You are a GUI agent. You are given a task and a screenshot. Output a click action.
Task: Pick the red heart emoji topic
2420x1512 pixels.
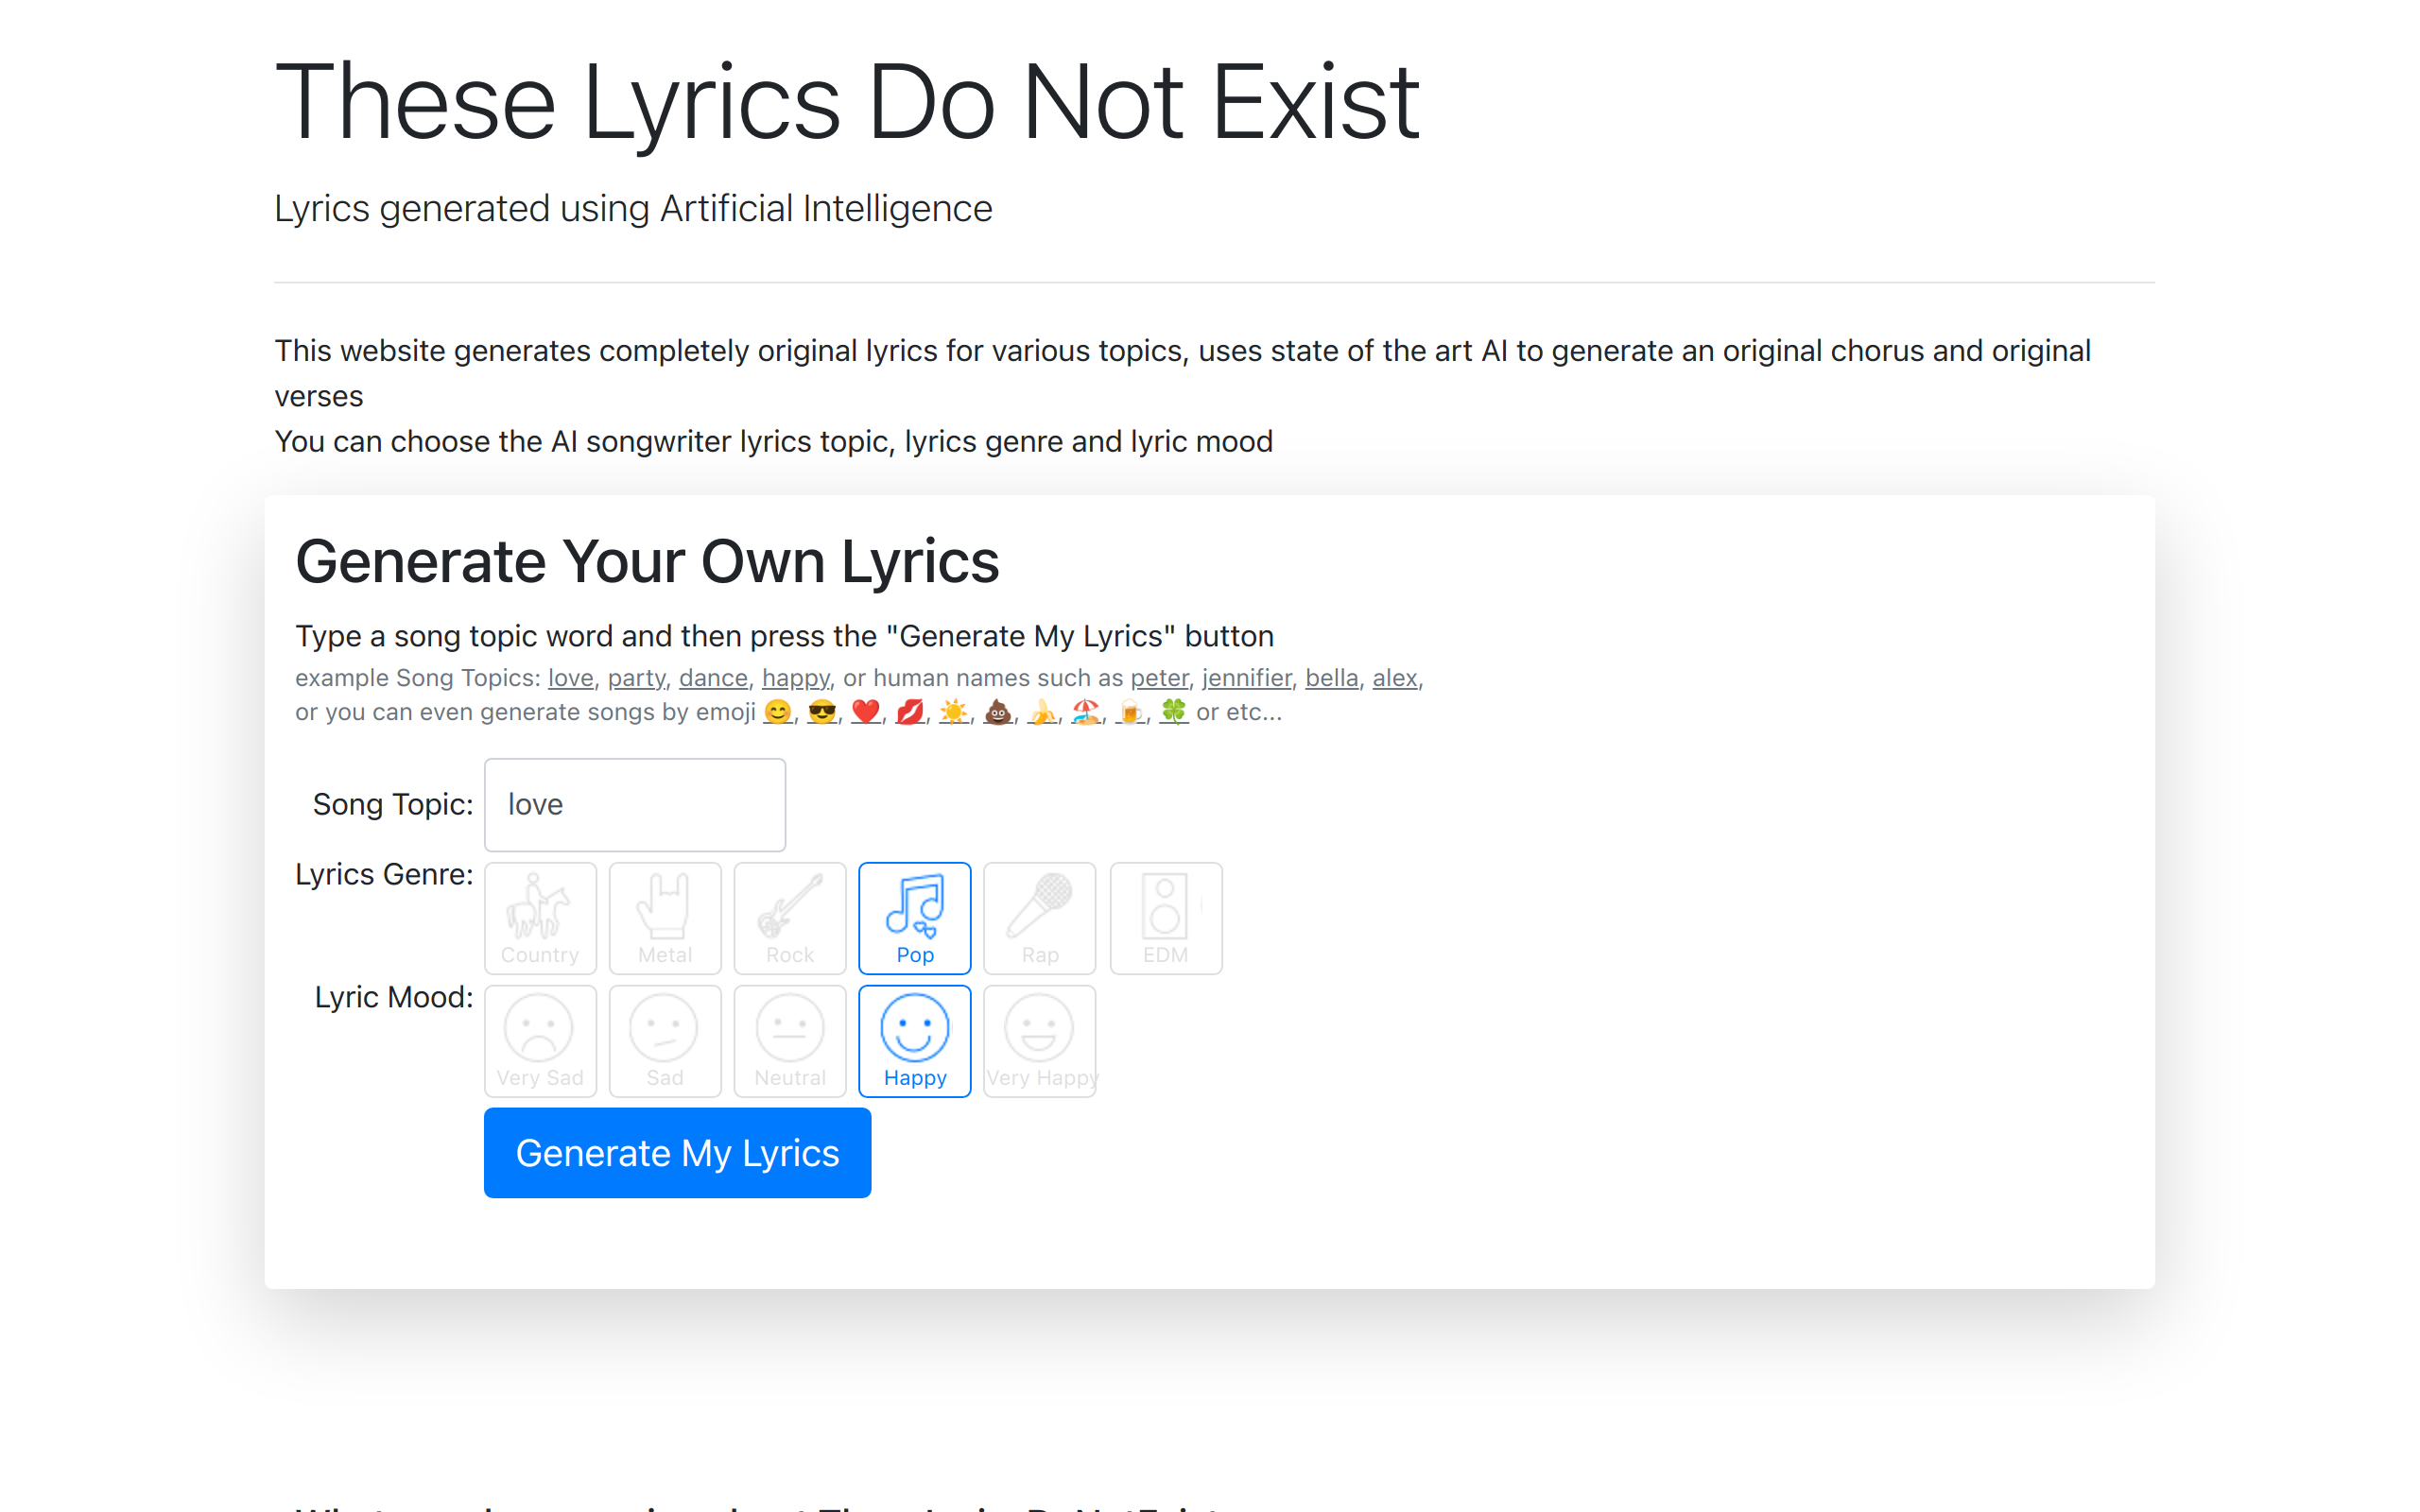pos(866,712)
